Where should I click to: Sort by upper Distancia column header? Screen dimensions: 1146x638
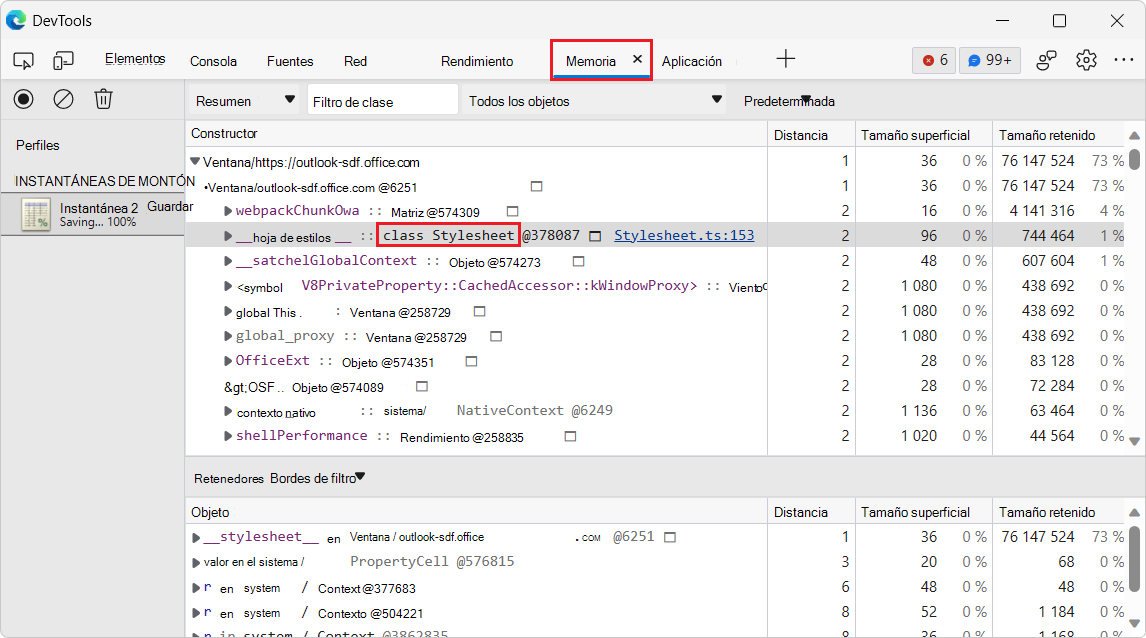tap(811, 134)
